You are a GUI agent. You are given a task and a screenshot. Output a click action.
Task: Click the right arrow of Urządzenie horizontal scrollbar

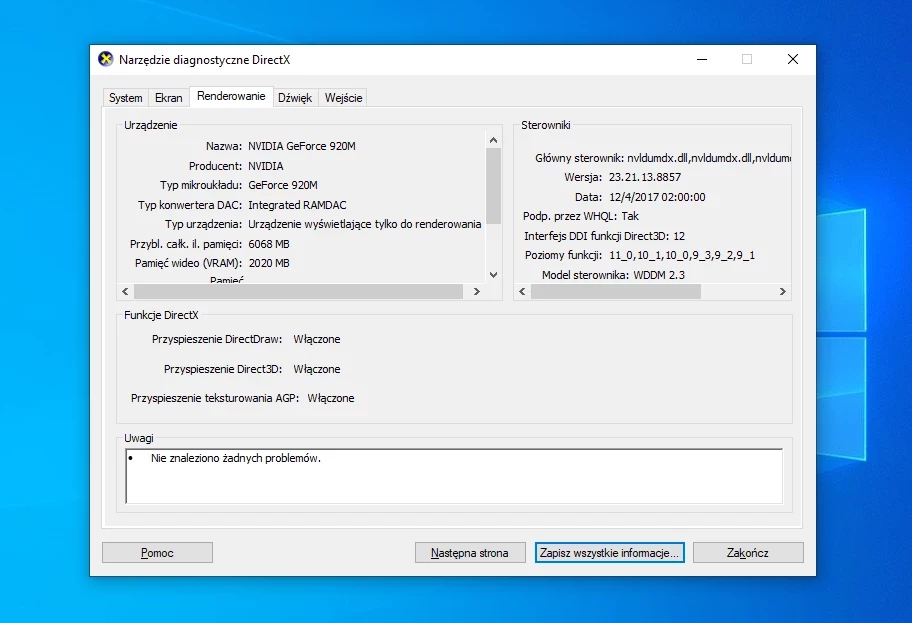pyautogui.click(x=476, y=292)
